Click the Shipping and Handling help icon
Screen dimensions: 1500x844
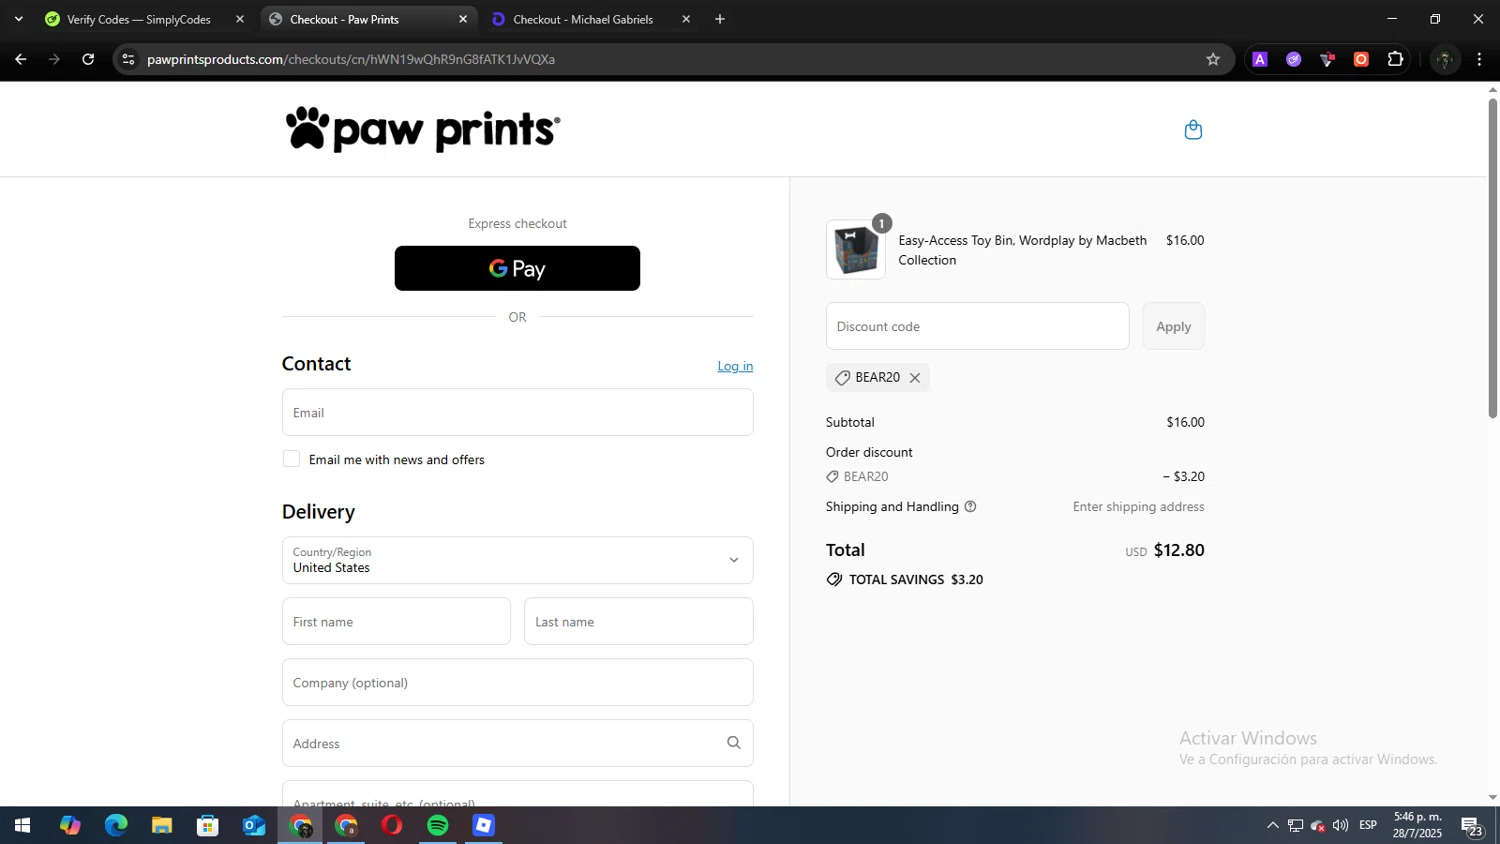tap(970, 507)
